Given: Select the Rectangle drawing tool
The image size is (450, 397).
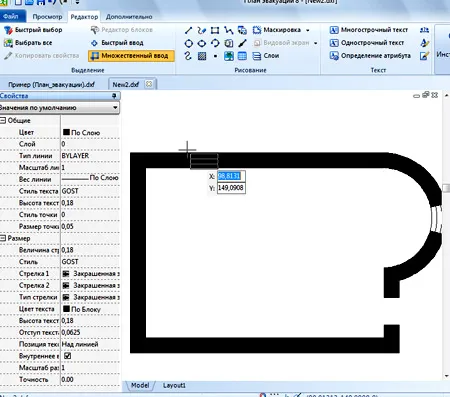Looking at the screenshot, I should (x=215, y=30).
